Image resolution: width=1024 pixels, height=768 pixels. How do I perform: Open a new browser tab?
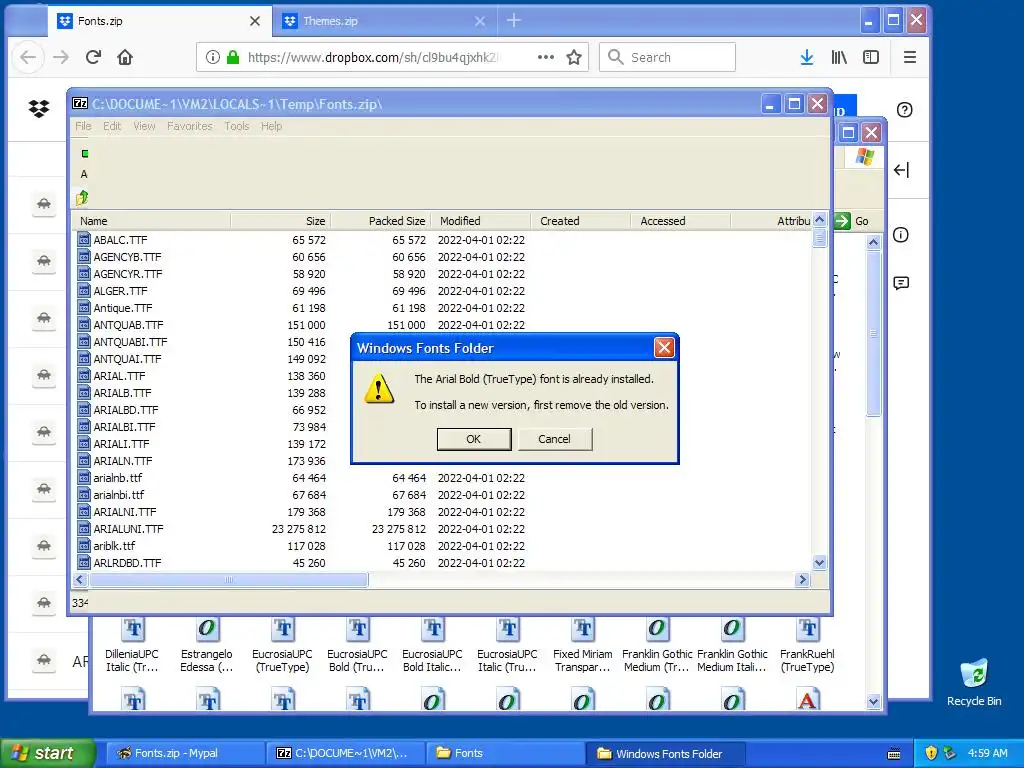point(514,21)
